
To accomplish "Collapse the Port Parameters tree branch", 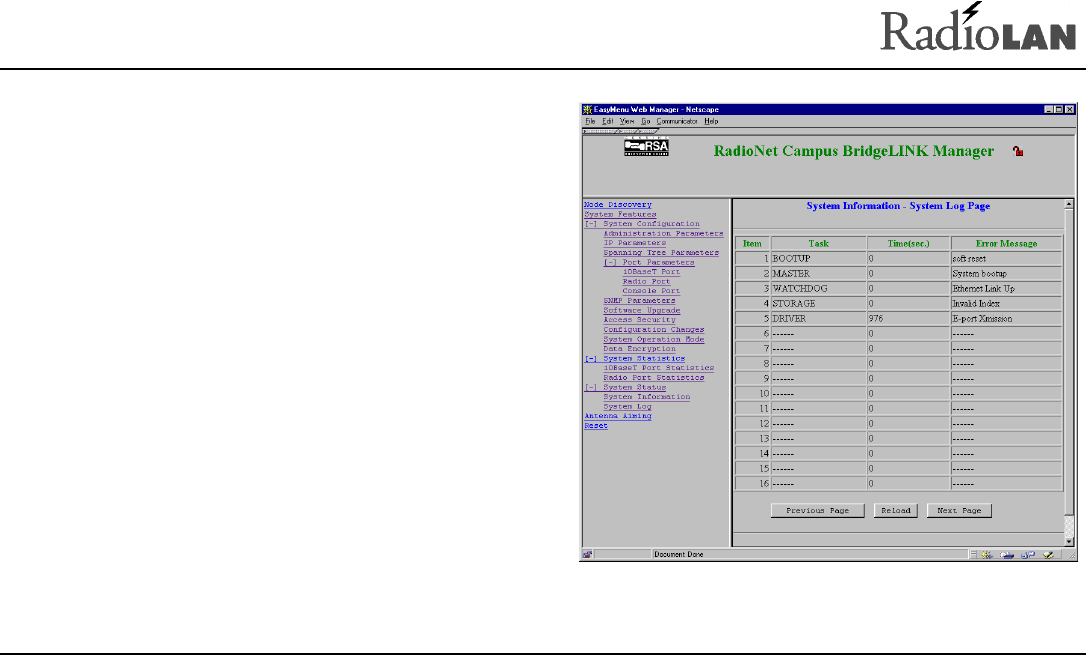I will coord(609,262).
